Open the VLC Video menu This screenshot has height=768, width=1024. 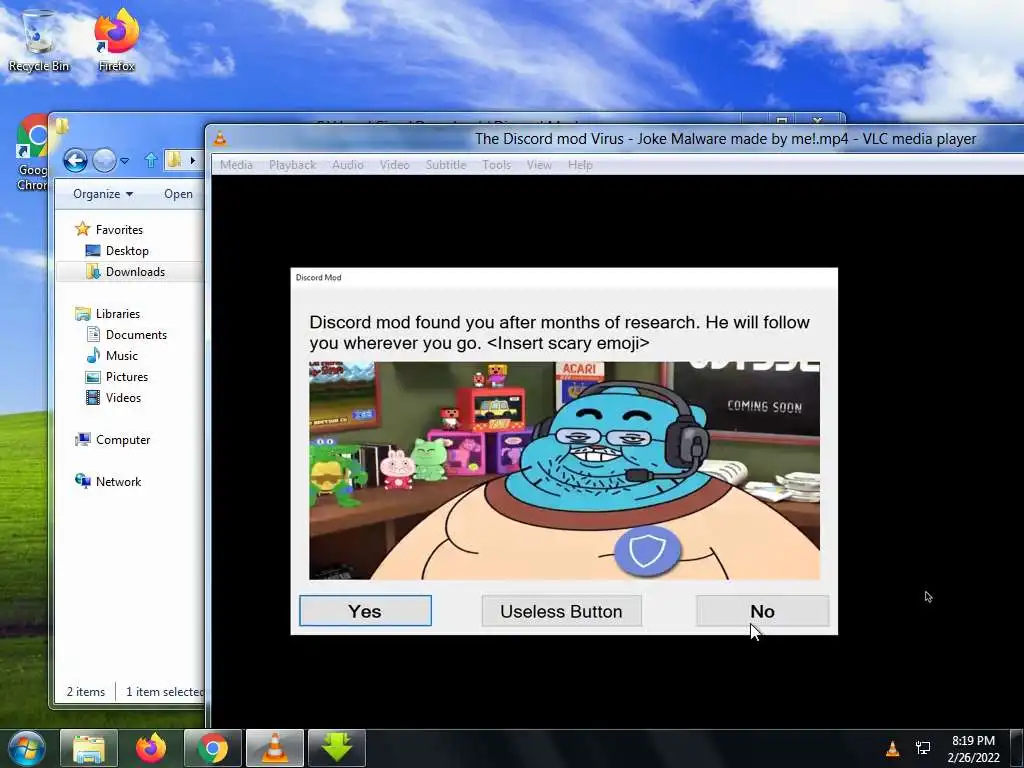click(394, 165)
